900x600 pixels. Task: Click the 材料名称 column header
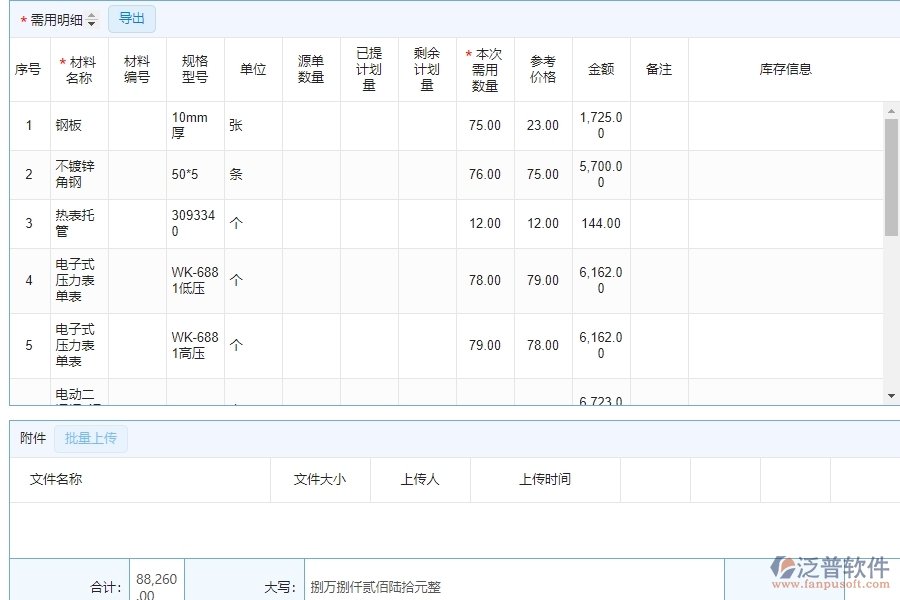[x=78, y=69]
